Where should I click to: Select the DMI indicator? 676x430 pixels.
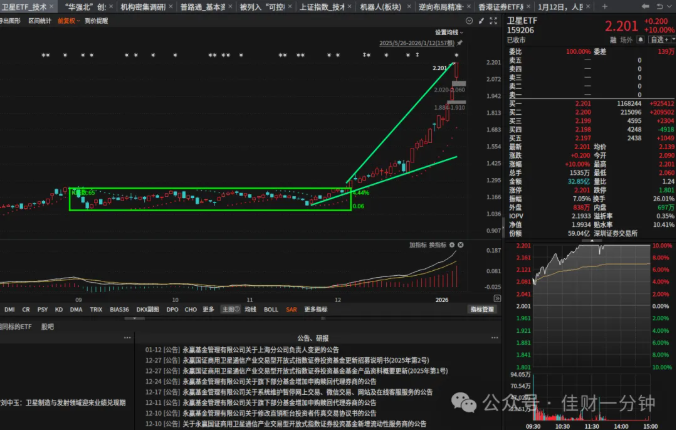(9, 310)
